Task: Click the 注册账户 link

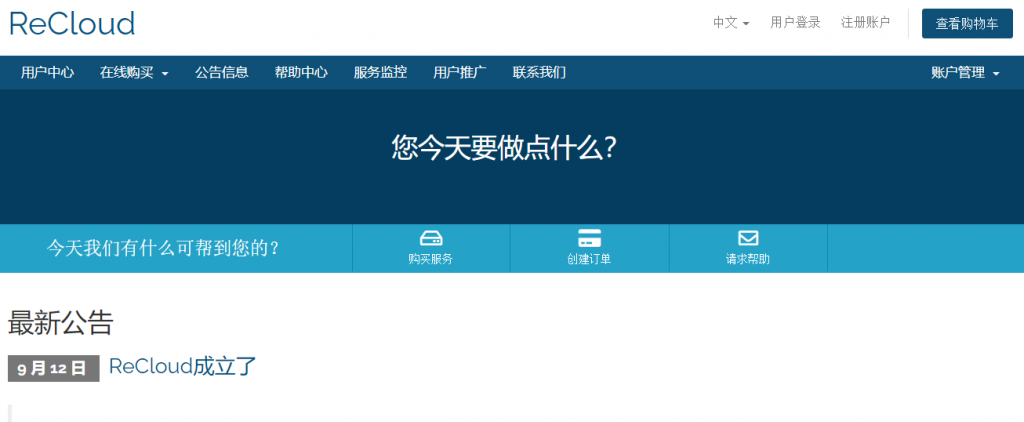Action: pos(865,23)
